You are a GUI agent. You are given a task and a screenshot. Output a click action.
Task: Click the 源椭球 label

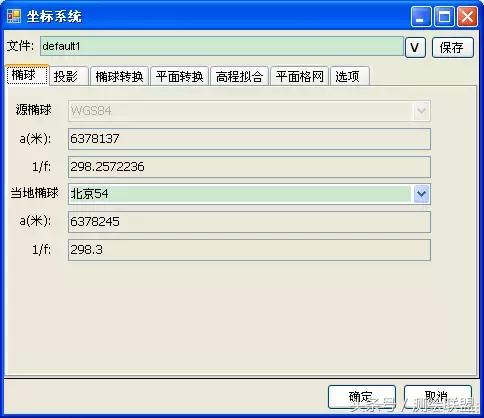[34, 109]
